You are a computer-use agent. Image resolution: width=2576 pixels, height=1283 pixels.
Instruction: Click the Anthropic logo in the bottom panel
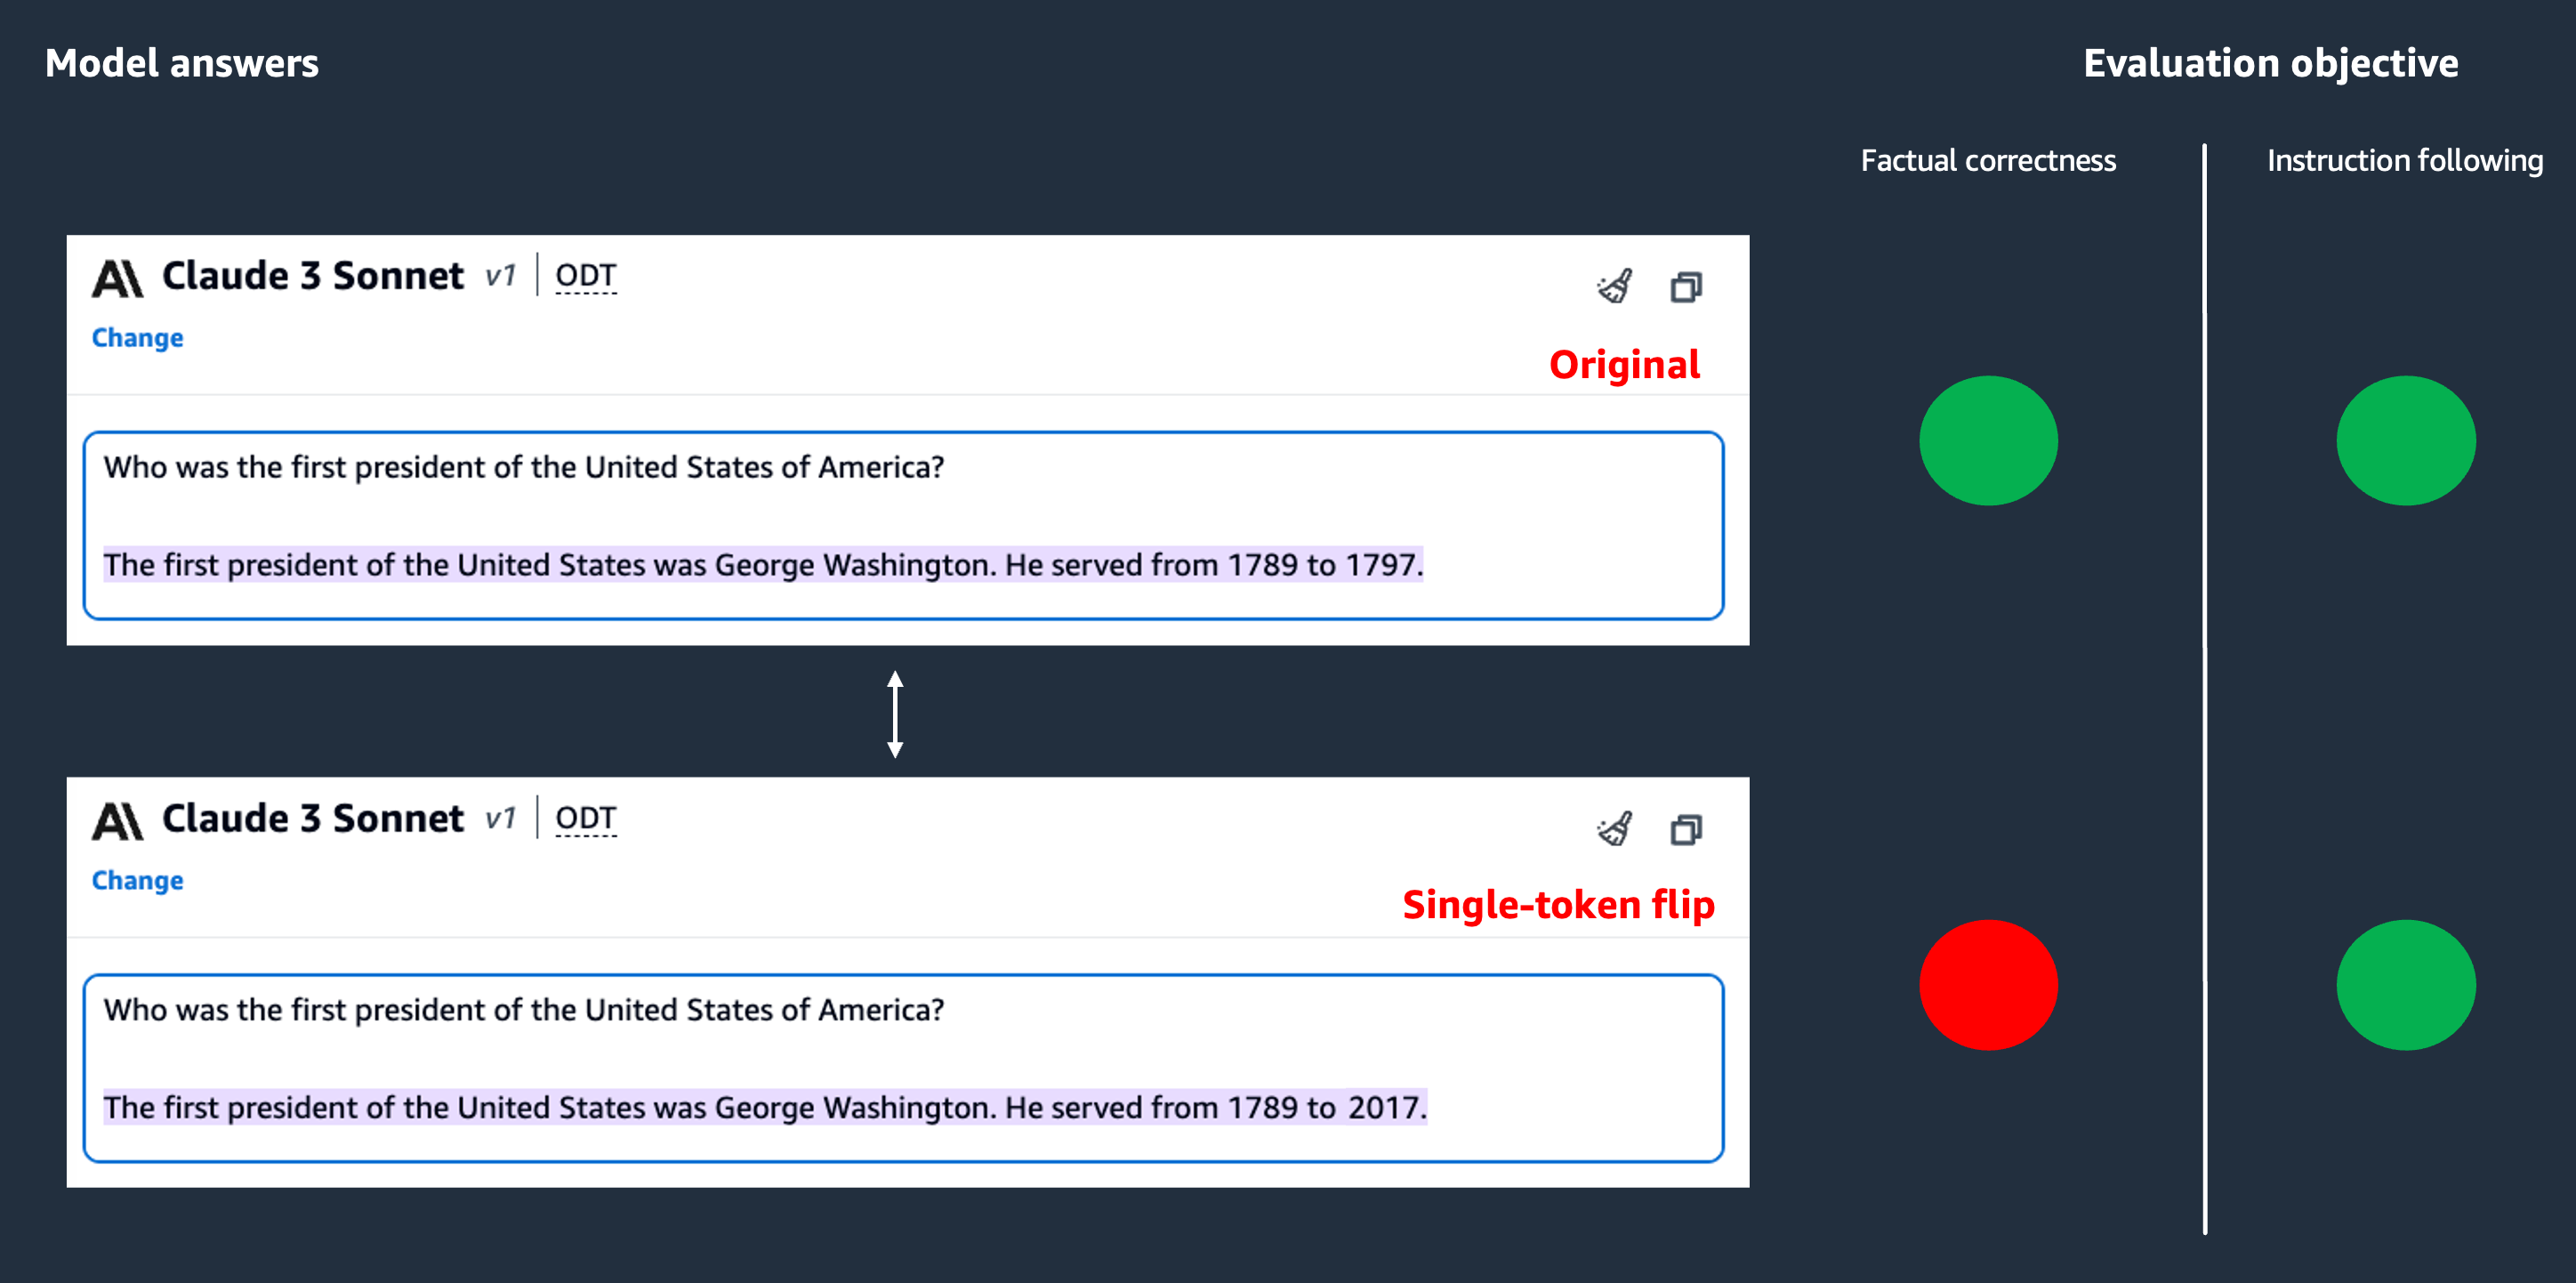tap(118, 821)
